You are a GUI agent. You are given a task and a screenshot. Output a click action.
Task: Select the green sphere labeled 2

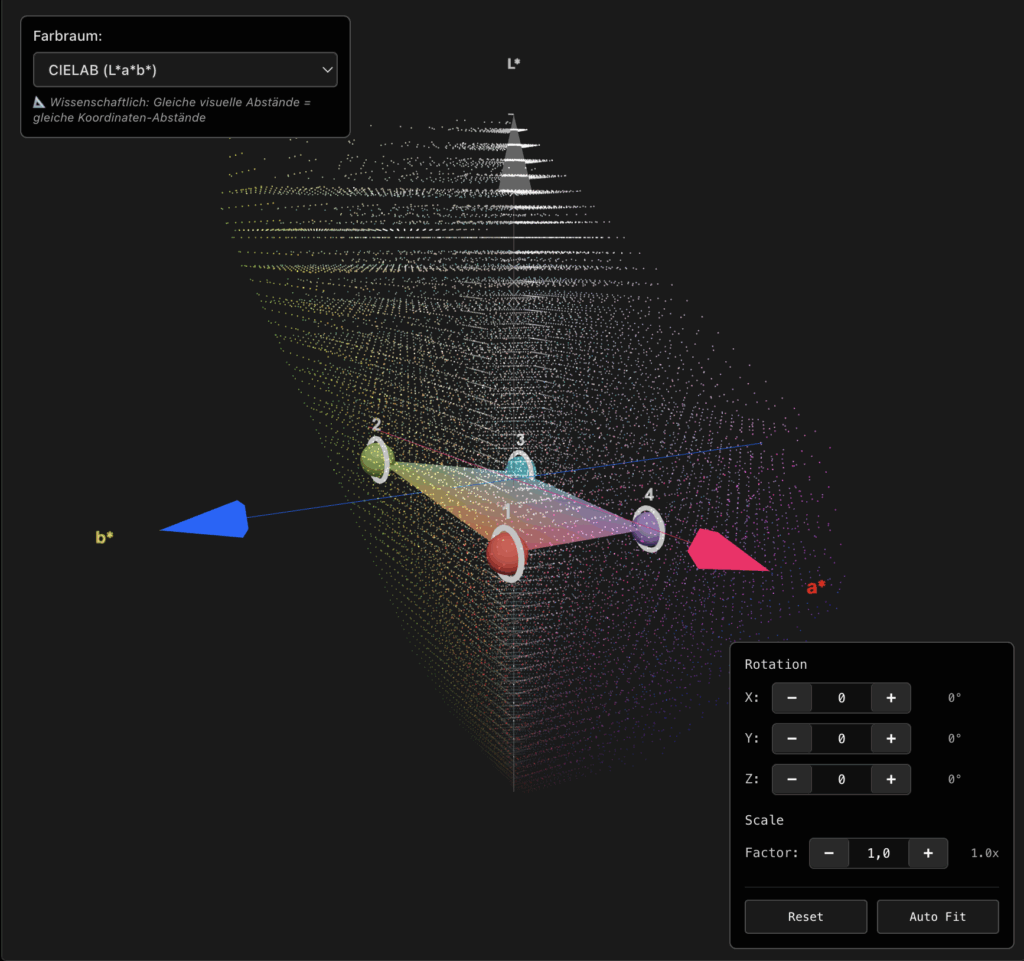(376, 460)
